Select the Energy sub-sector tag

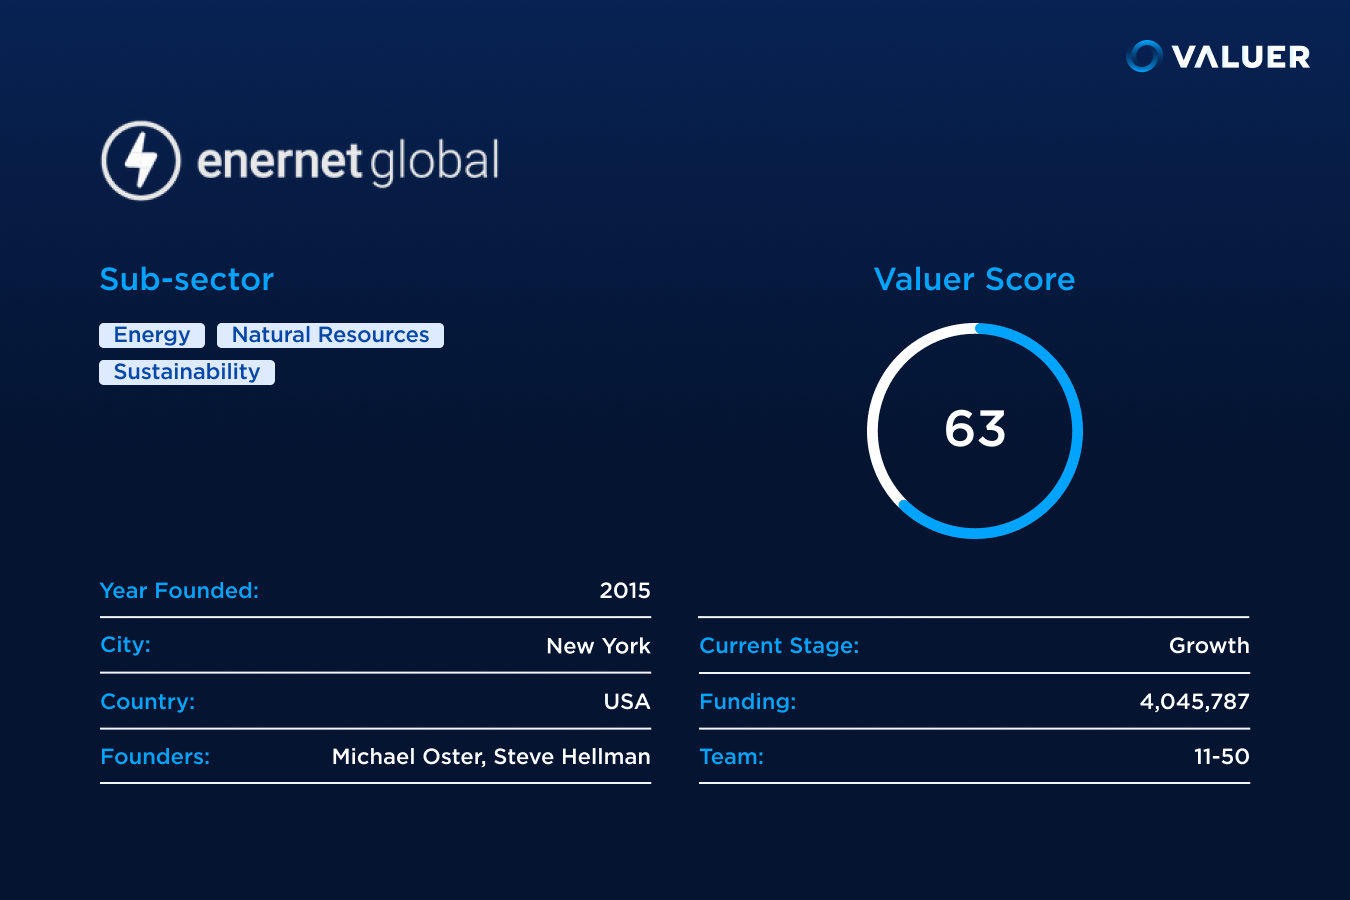coord(152,335)
